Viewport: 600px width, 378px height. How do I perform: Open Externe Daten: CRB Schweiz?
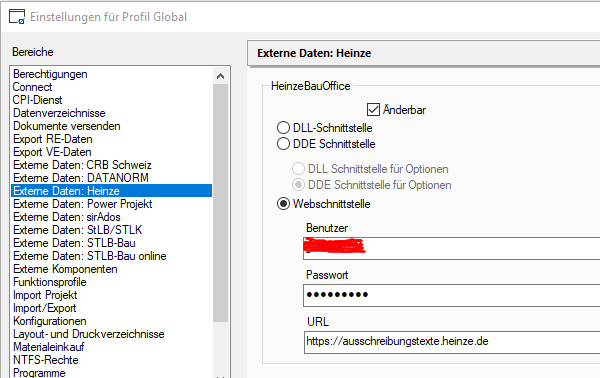click(111, 165)
